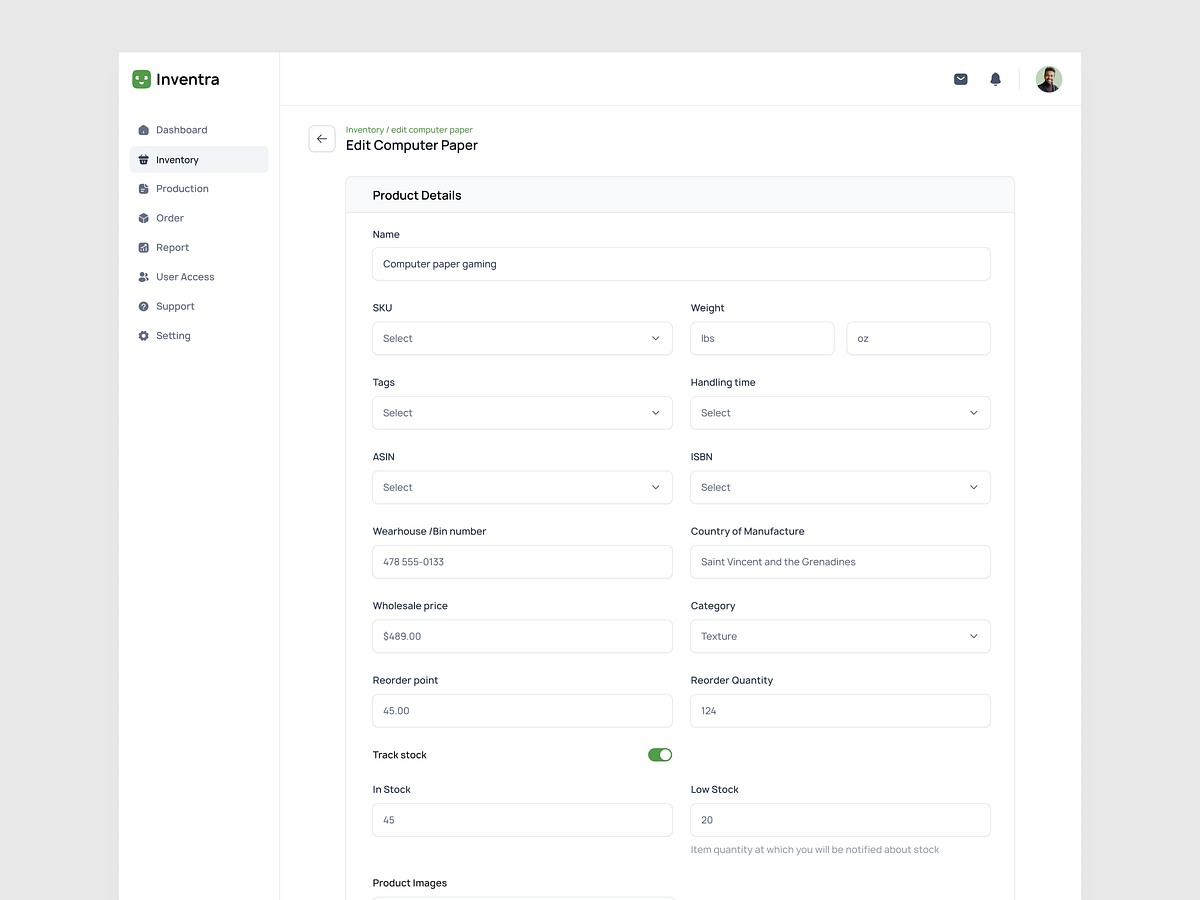Click the Dashboard home icon in sidebar
This screenshot has width=1200, height=900.
click(144, 130)
